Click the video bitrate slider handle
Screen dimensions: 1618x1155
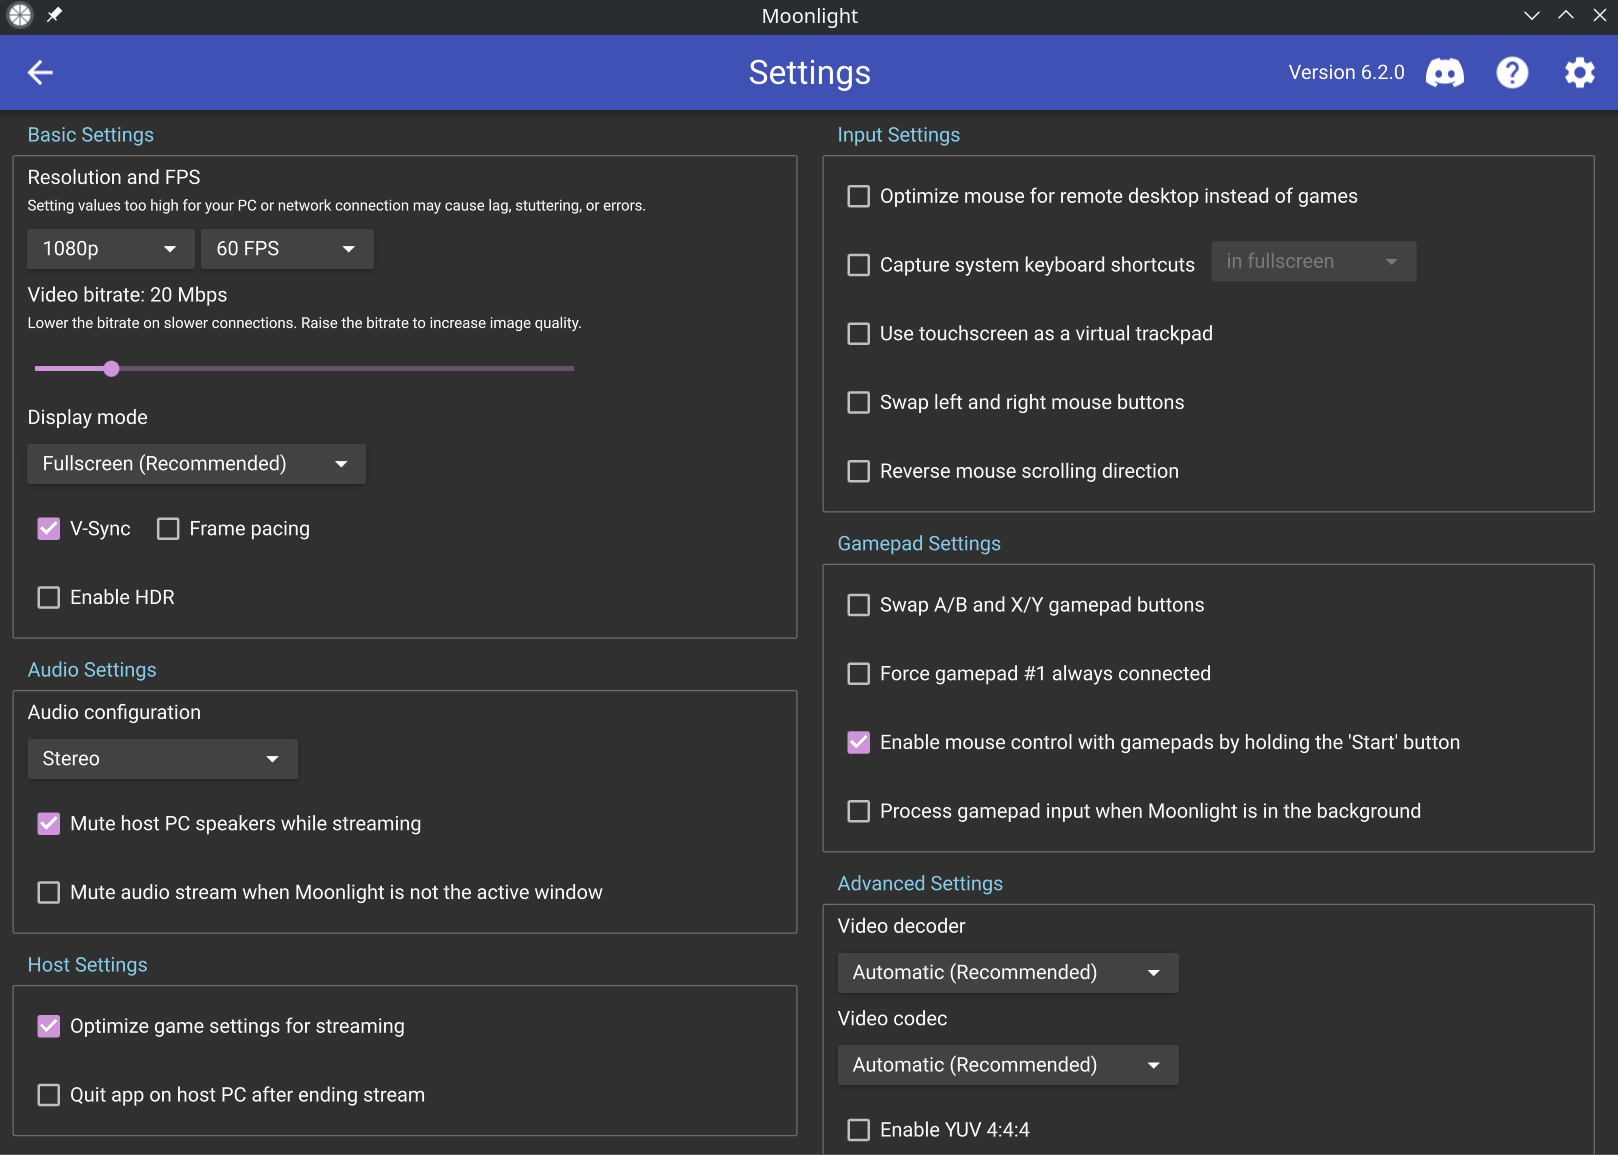coord(112,369)
